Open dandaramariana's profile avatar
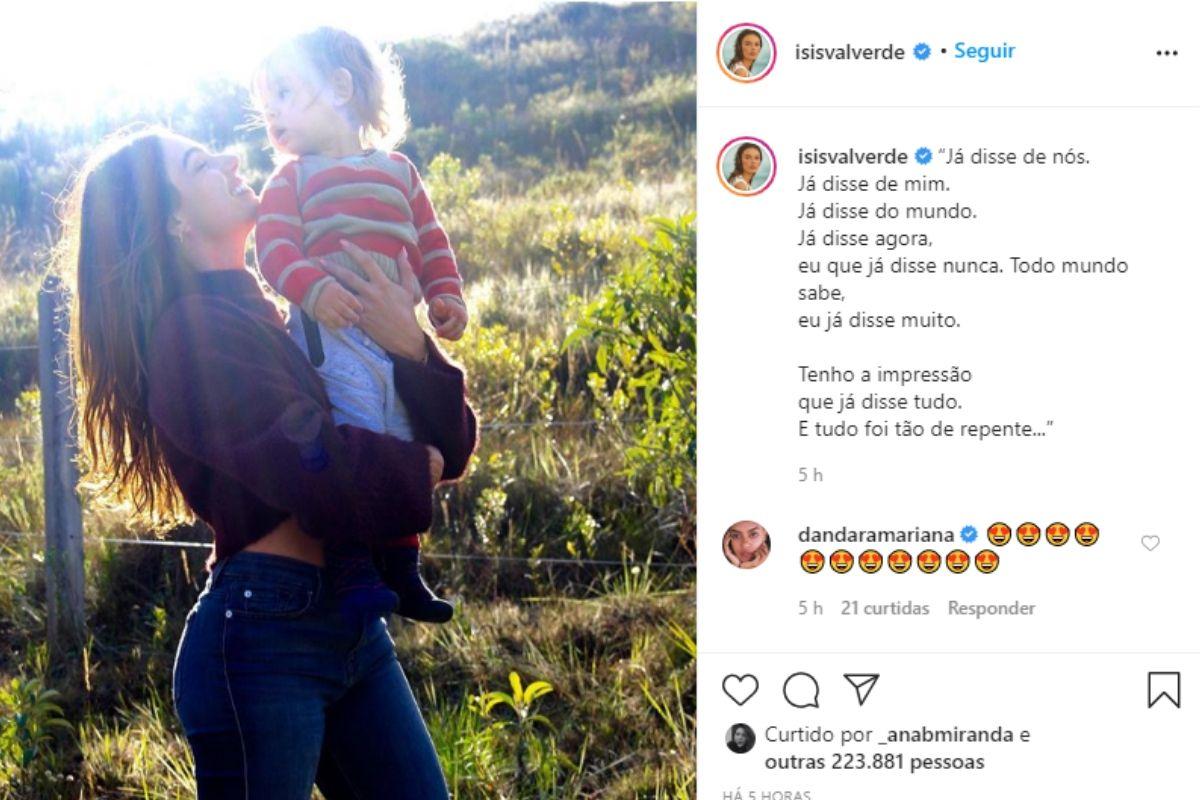The width and height of the screenshot is (1200, 800). point(746,545)
